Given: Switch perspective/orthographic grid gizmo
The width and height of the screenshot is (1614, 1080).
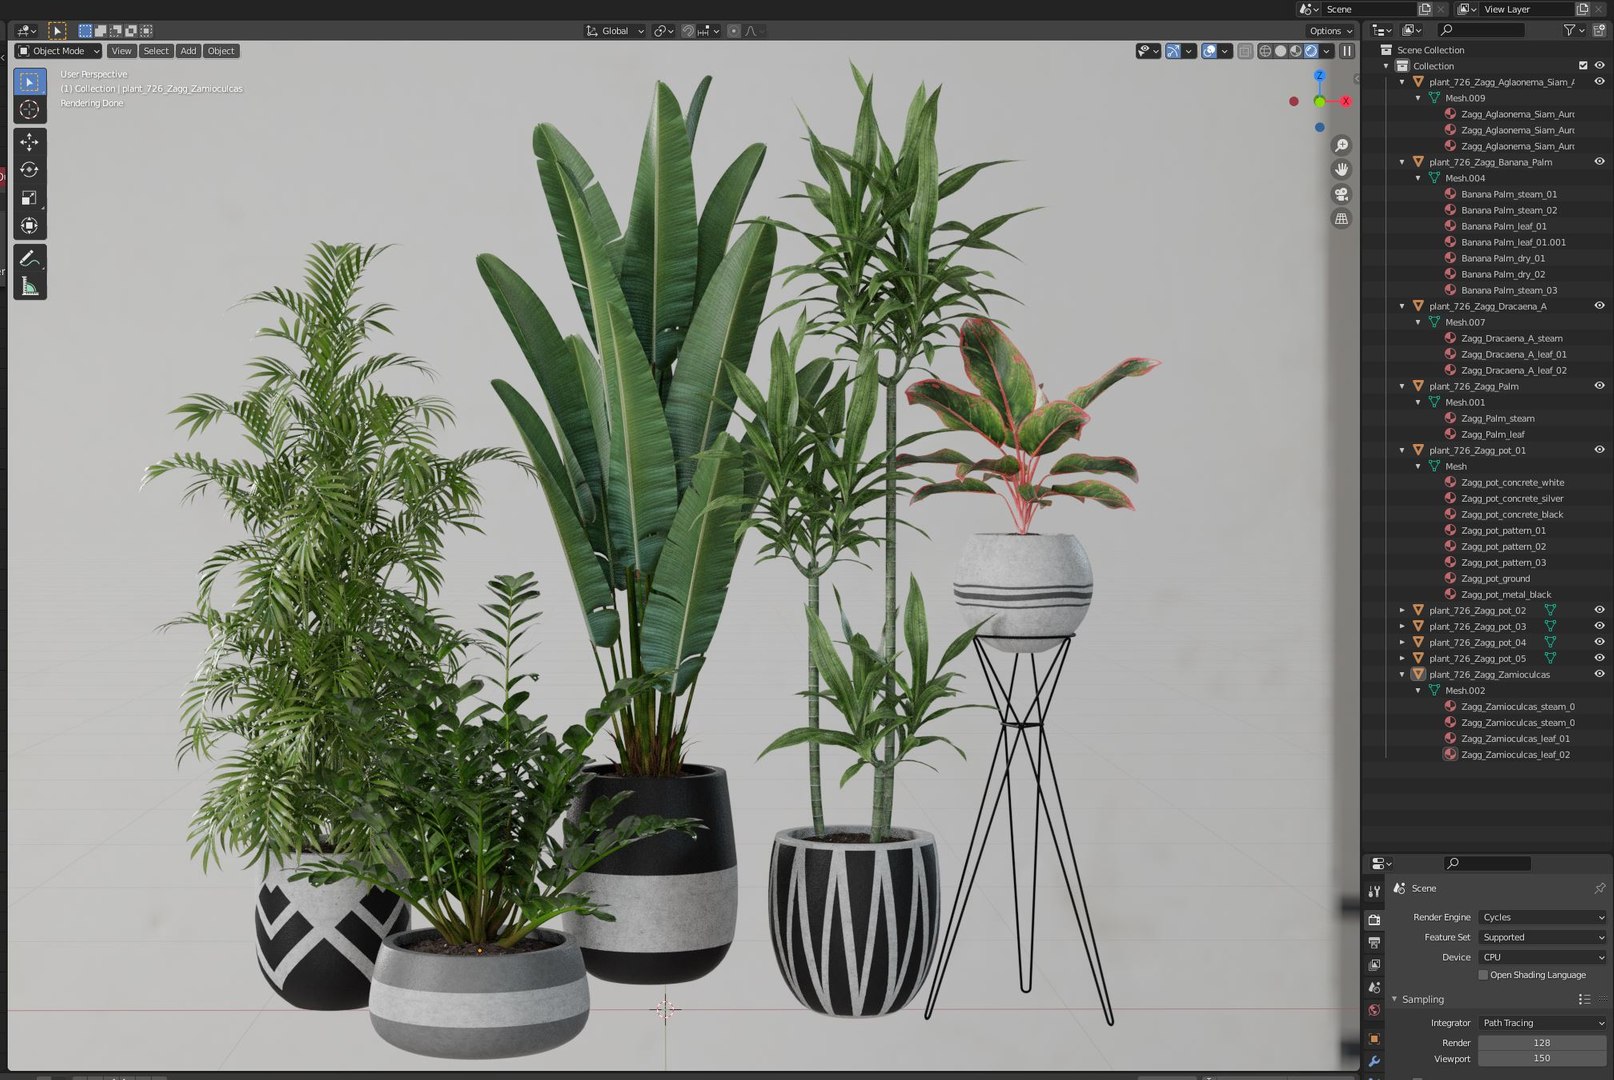Looking at the screenshot, I should [x=1341, y=218].
